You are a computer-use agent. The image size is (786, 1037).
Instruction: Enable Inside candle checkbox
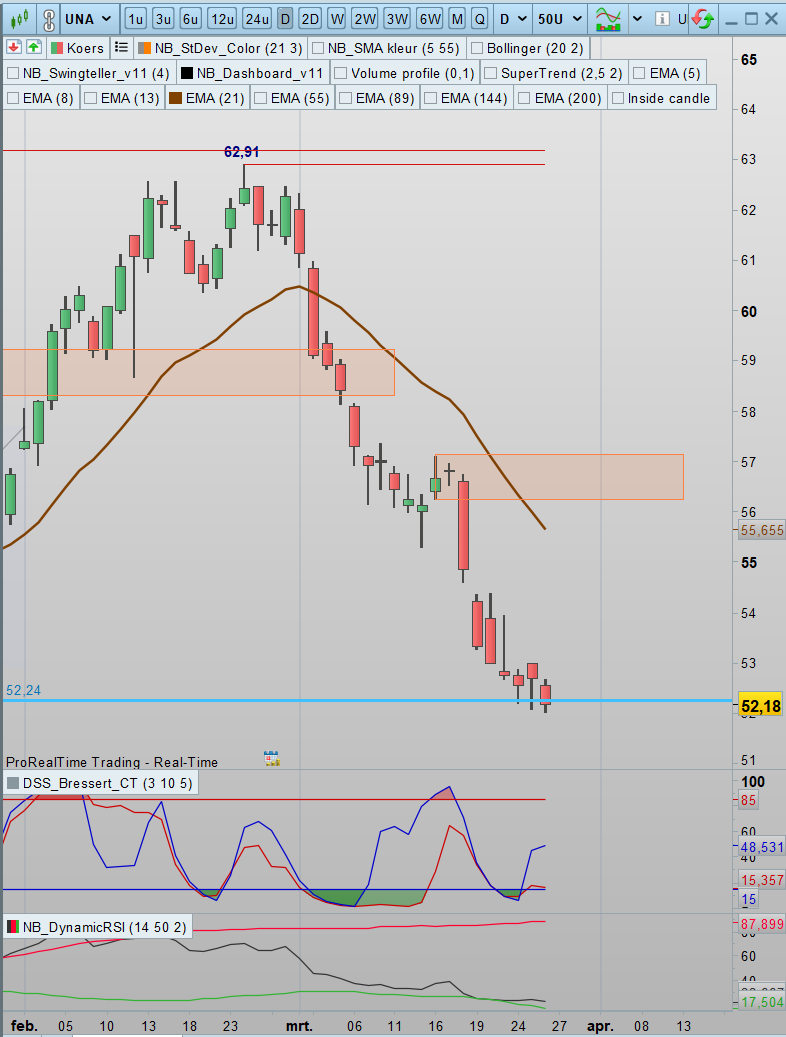pyautogui.click(x=617, y=99)
